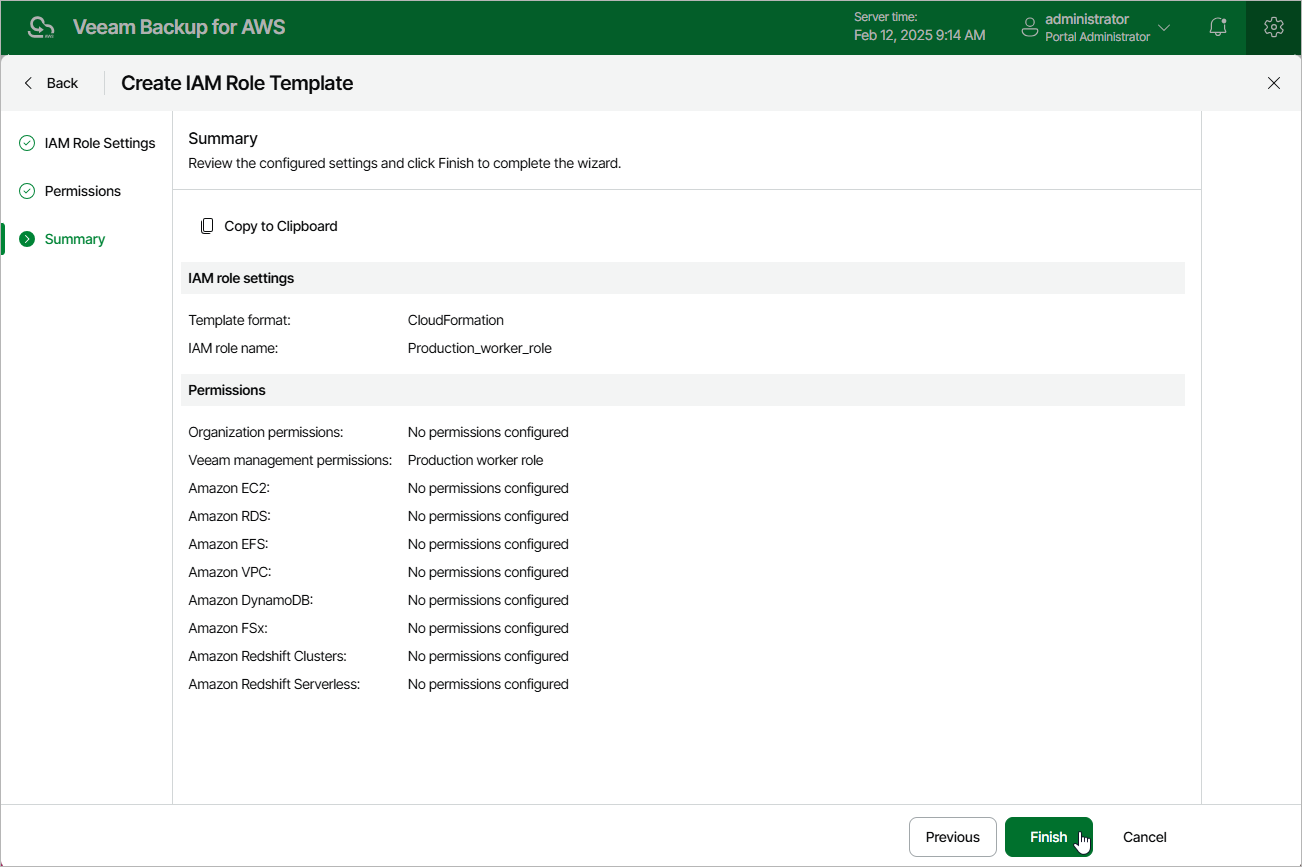Click the Copy to Clipboard icon
The width and height of the screenshot is (1302, 867).
[207, 226]
